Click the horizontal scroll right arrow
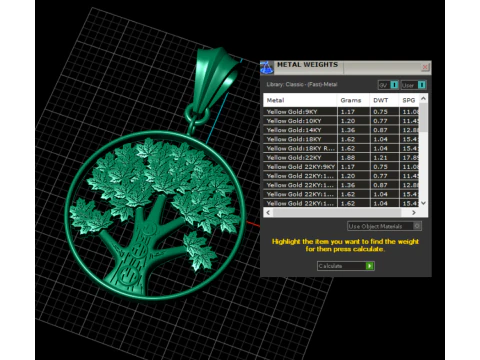Viewport: 480px width, 360px height. [414, 212]
